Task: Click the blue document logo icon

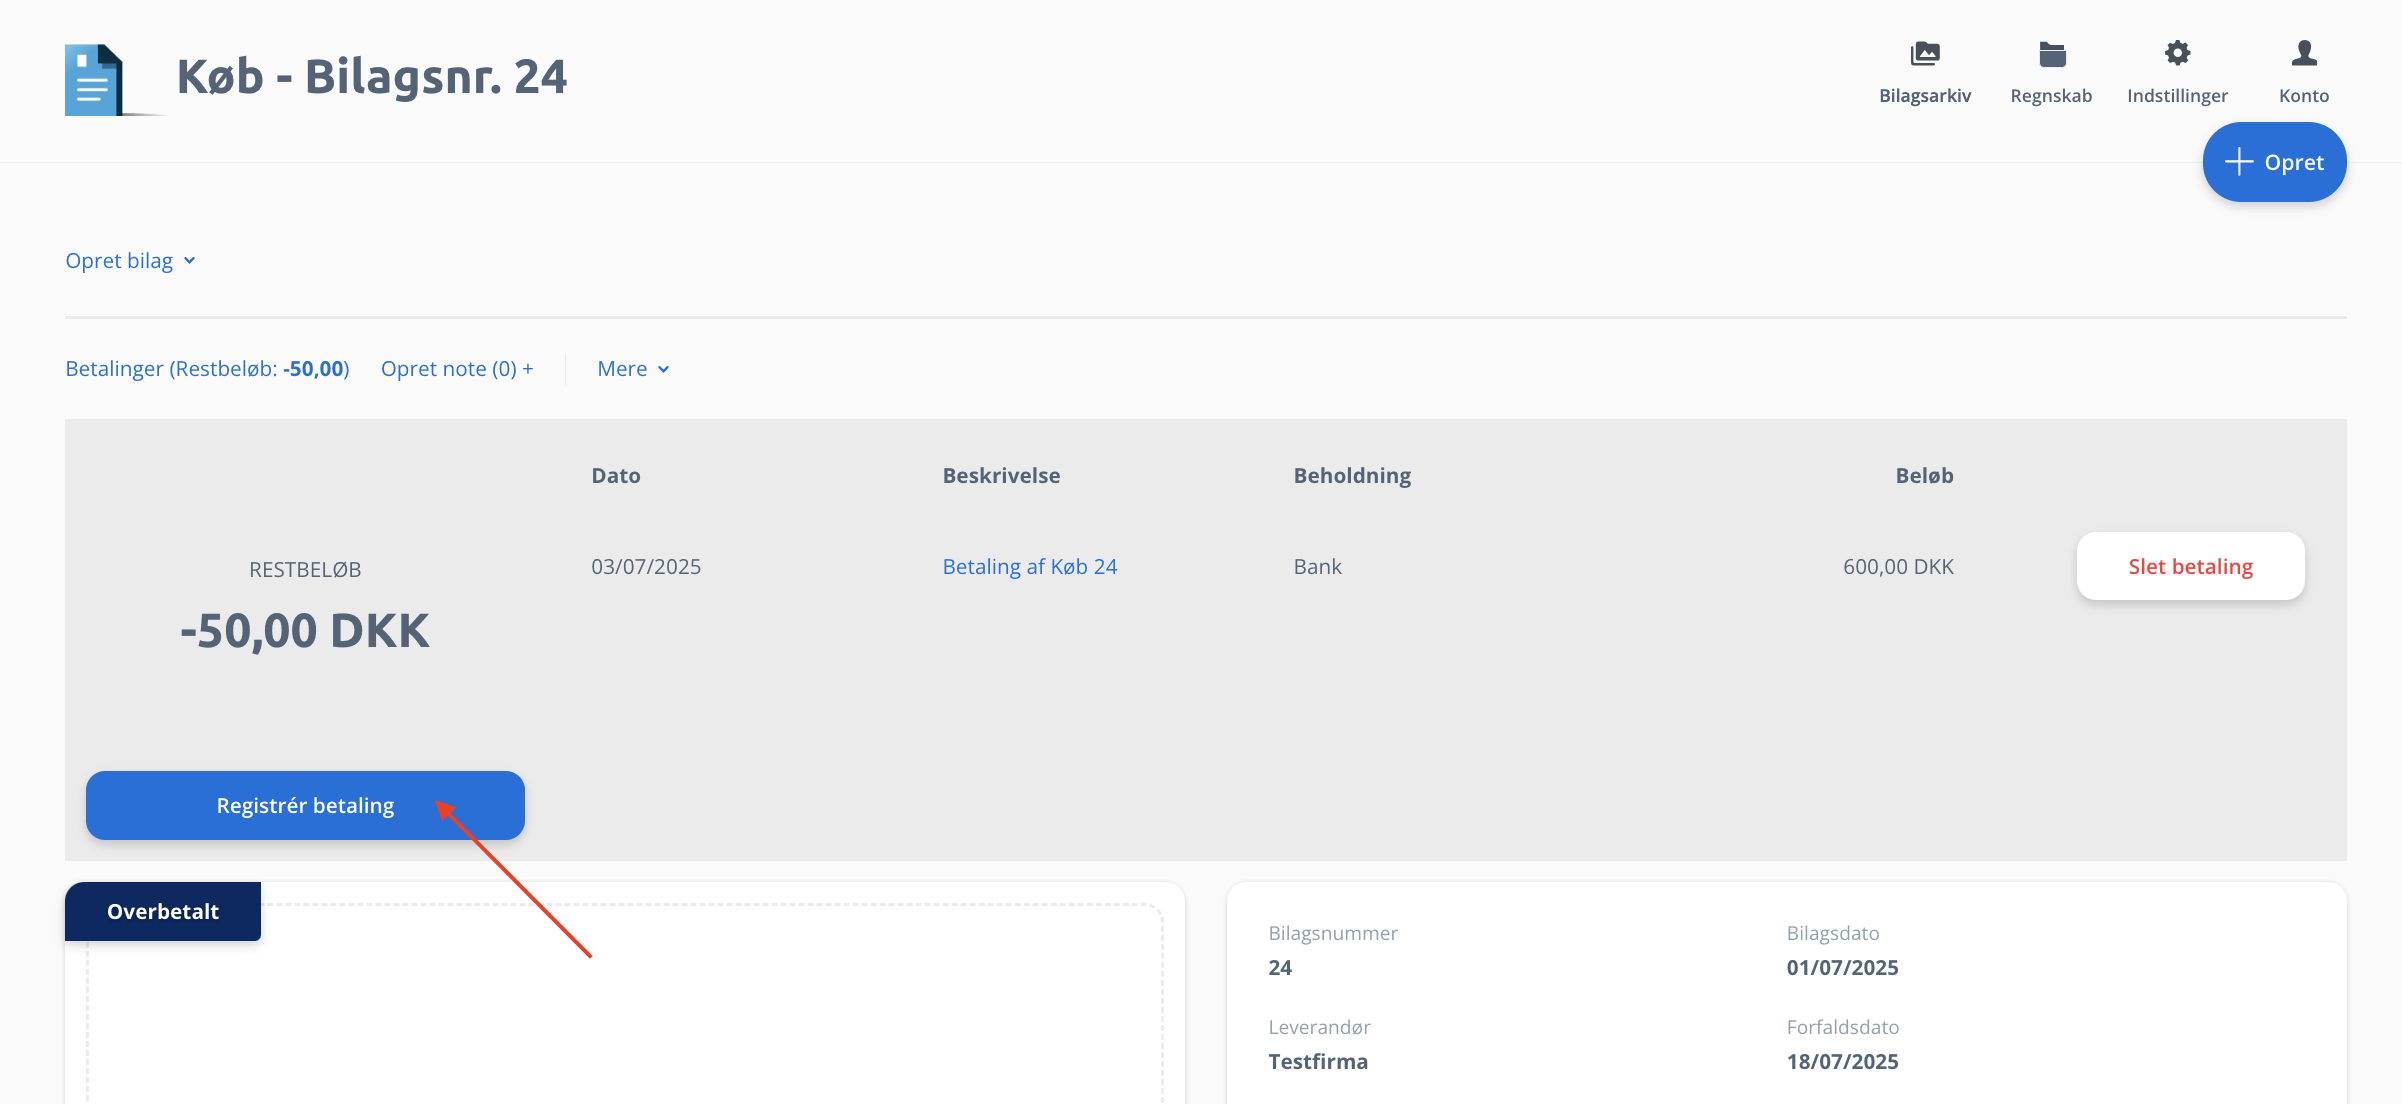Action: click(x=94, y=79)
